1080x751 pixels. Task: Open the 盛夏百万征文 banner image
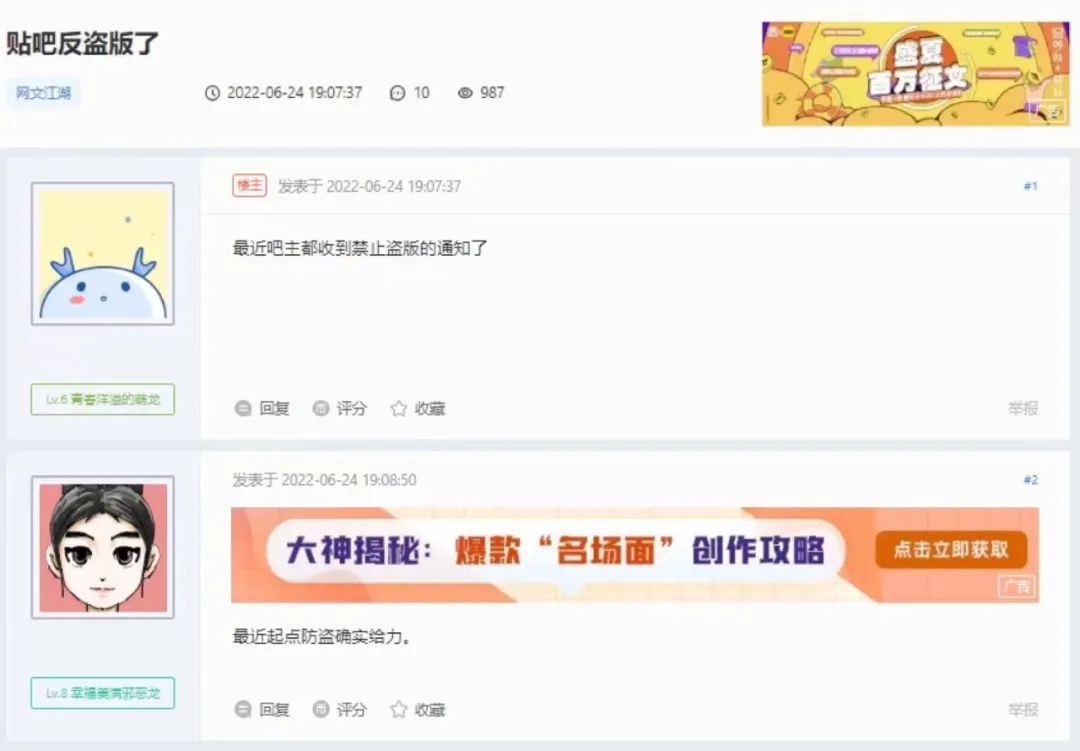(x=915, y=74)
